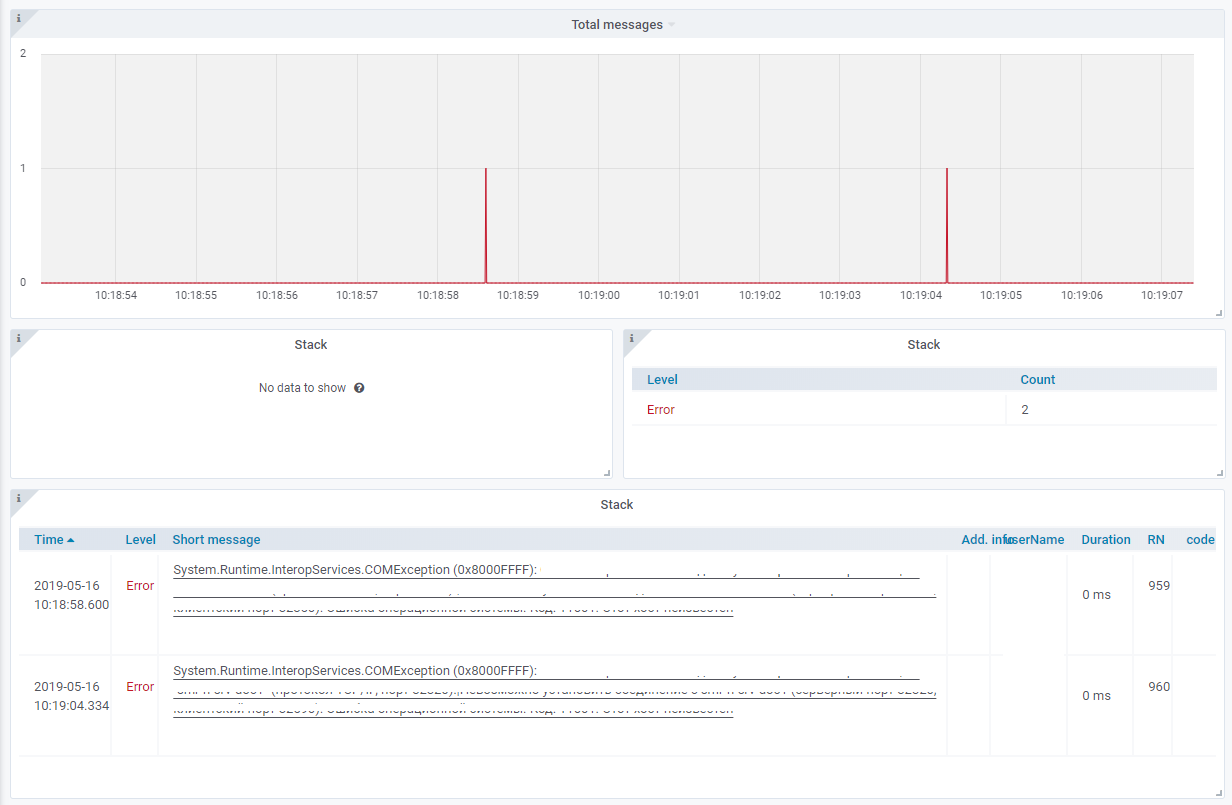This screenshot has width=1232, height=805.
Task: Click the info icon on Stack messages table
Action: pos(18,498)
